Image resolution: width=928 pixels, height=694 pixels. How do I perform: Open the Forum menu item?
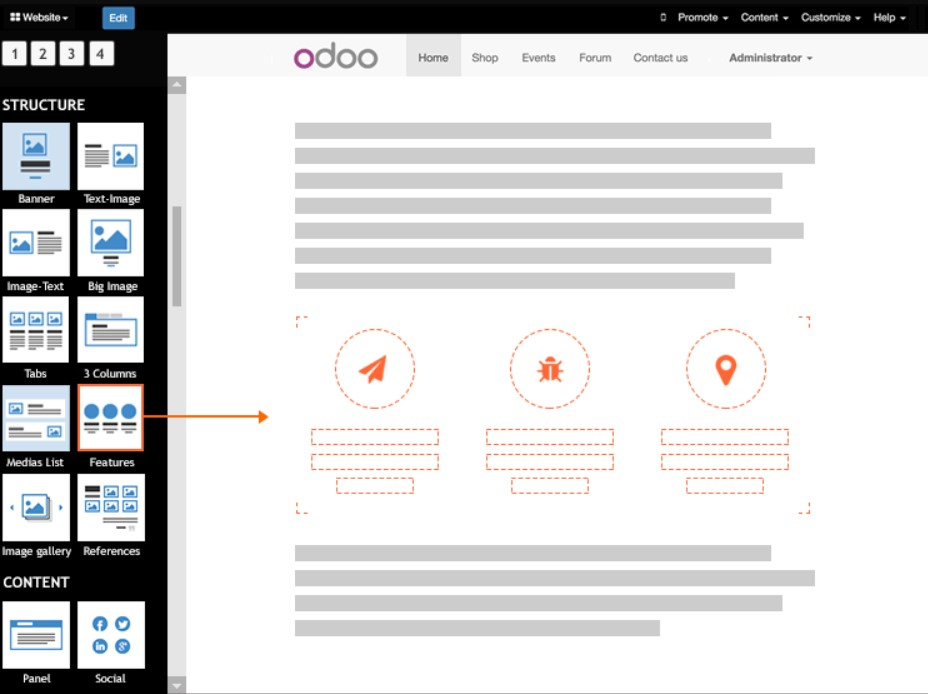[x=595, y=58]
